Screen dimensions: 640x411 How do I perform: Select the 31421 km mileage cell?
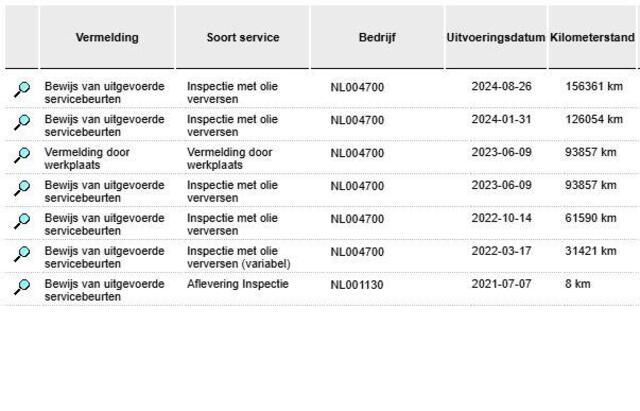tap(590, 252)
